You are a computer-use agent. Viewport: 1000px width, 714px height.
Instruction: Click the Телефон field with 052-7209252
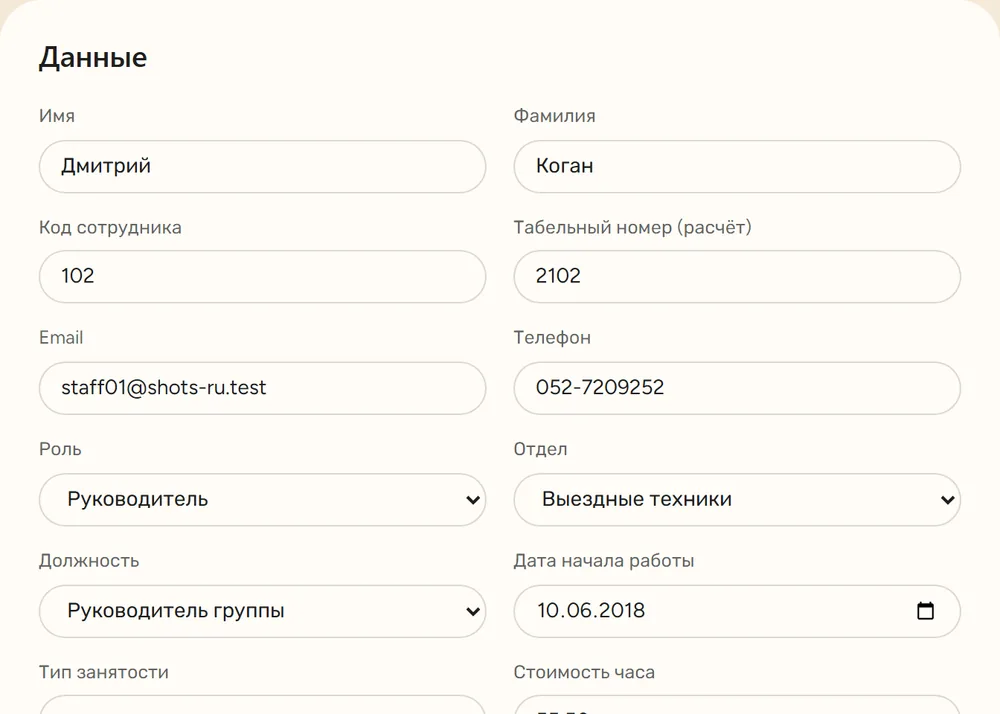point(737,388)
